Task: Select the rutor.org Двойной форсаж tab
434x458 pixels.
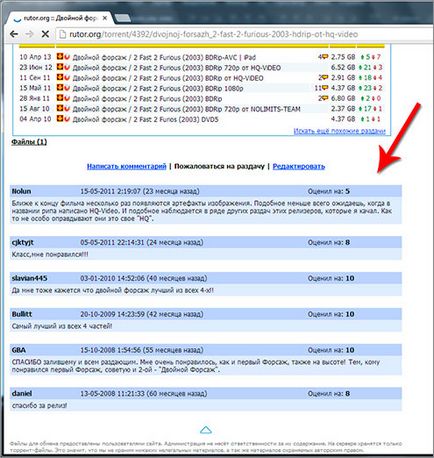Action: coord(60,18)
